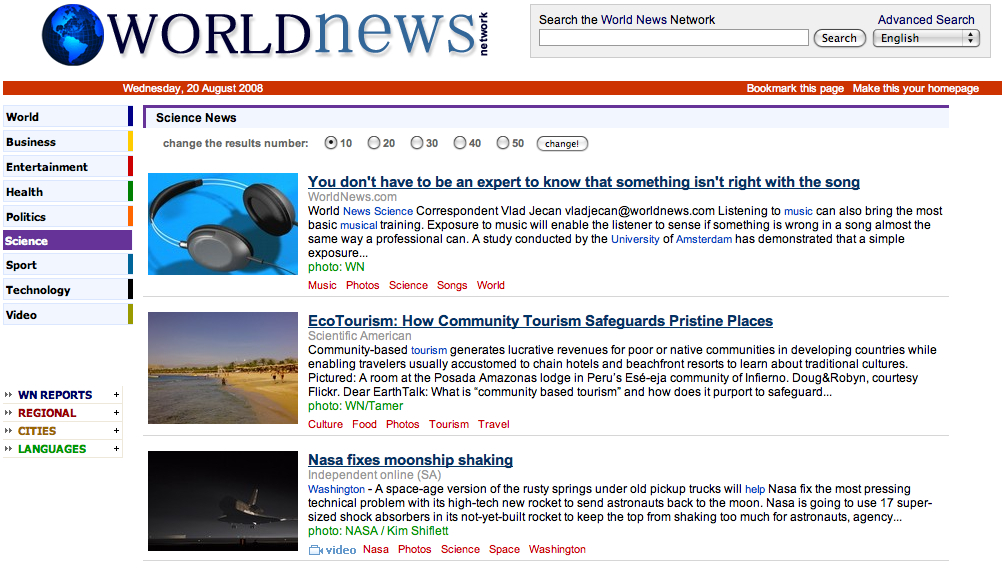The width and height of the screenshot is (1002, 571).
Task: Open the Video section
Action: coord(68,314)
